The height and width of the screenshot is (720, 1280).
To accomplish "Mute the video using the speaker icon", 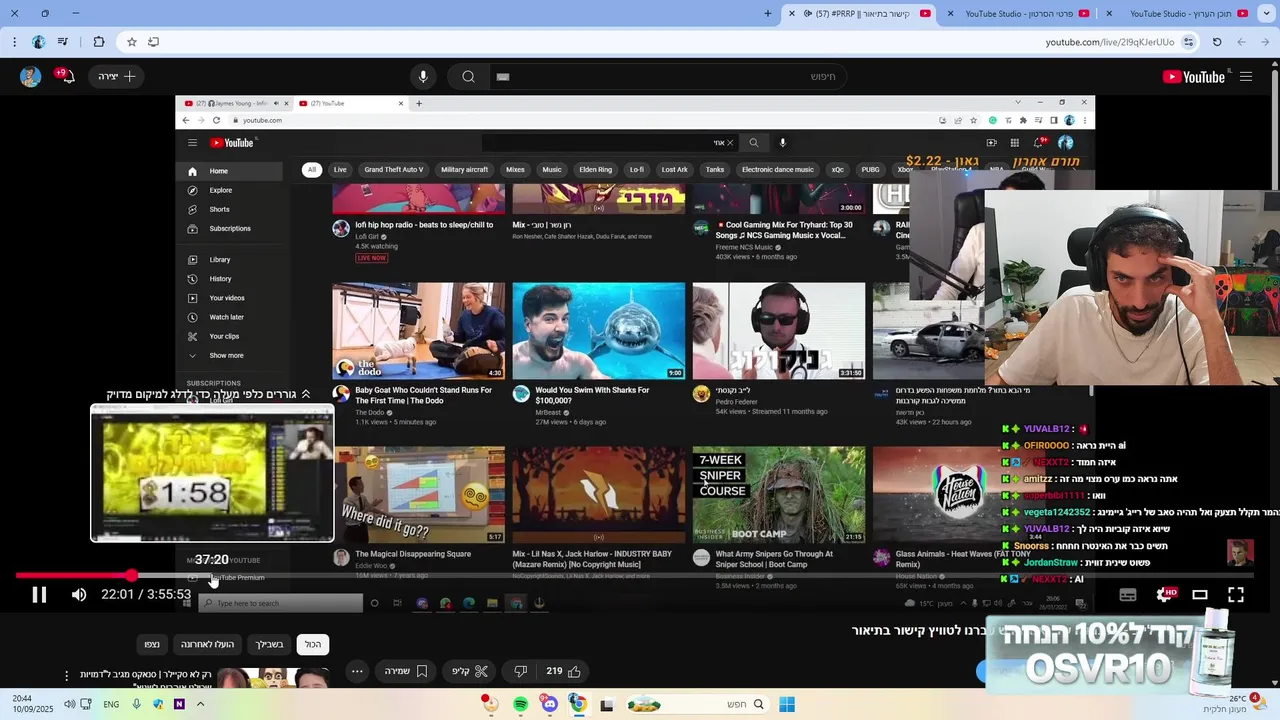I will coord(79,595).
